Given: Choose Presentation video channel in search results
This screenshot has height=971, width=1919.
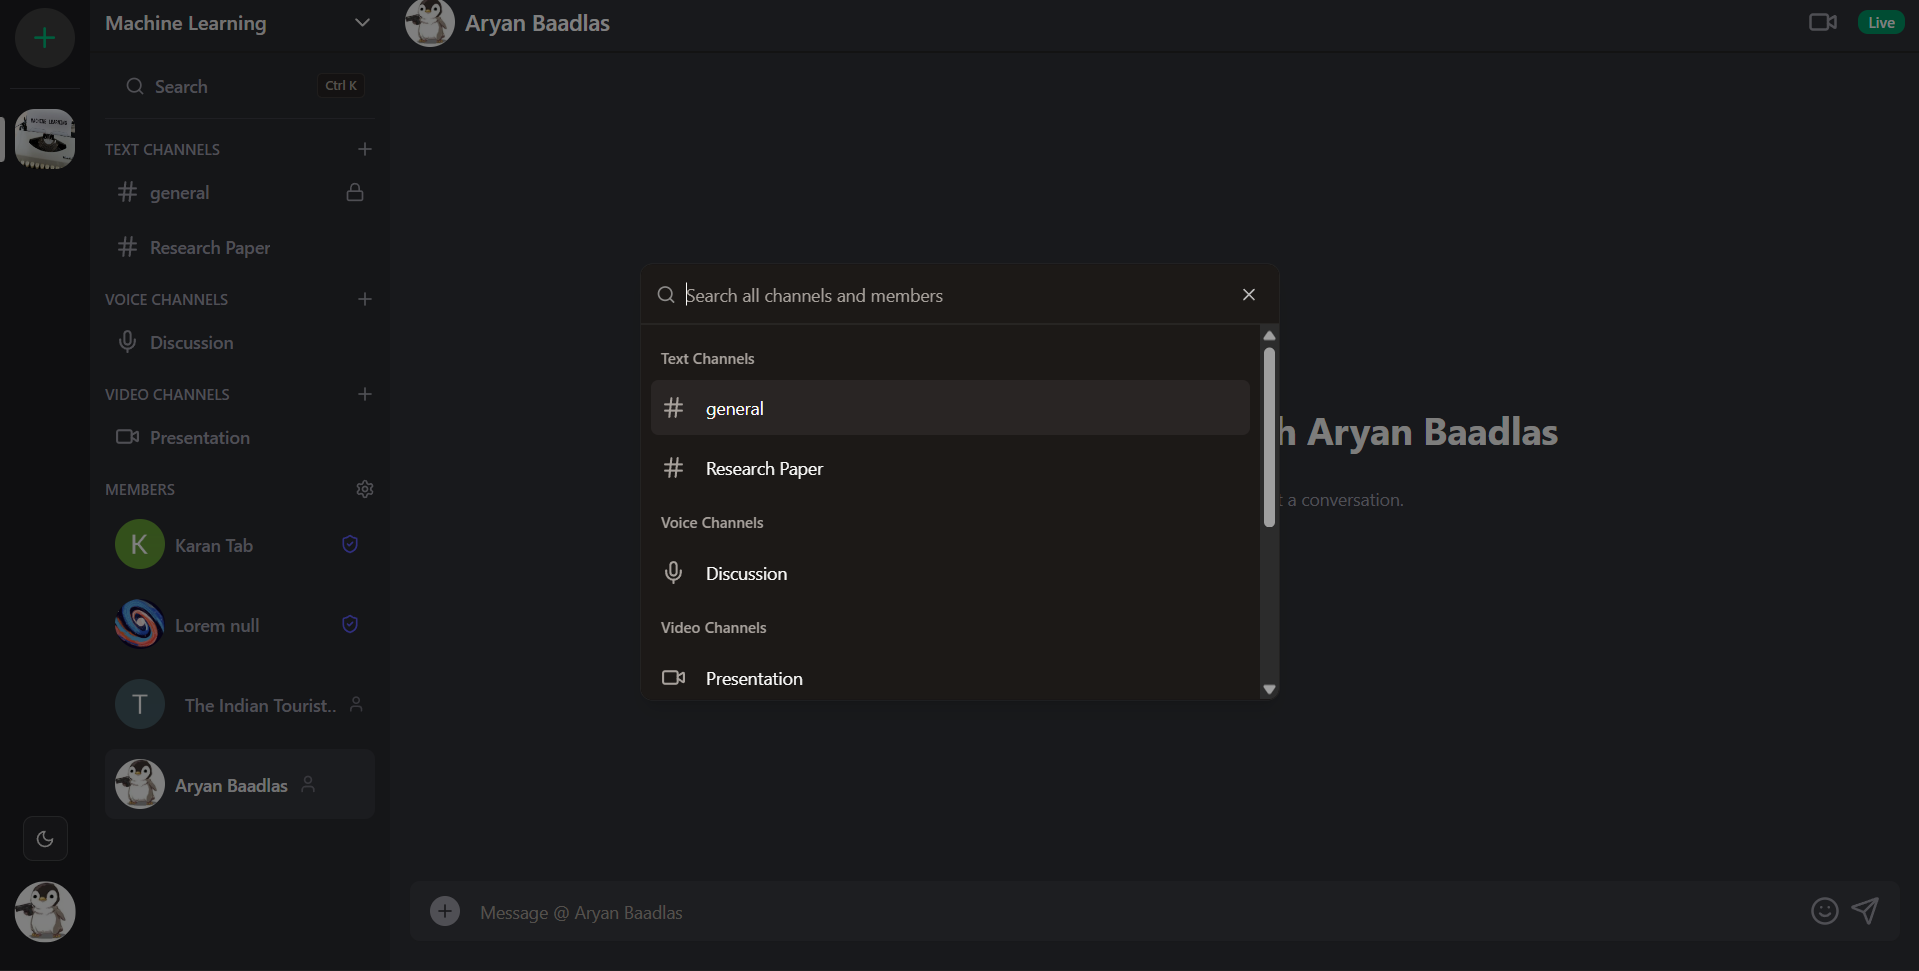Looking at the screenshot, I should pyautogui.click(x=949, y=678).
